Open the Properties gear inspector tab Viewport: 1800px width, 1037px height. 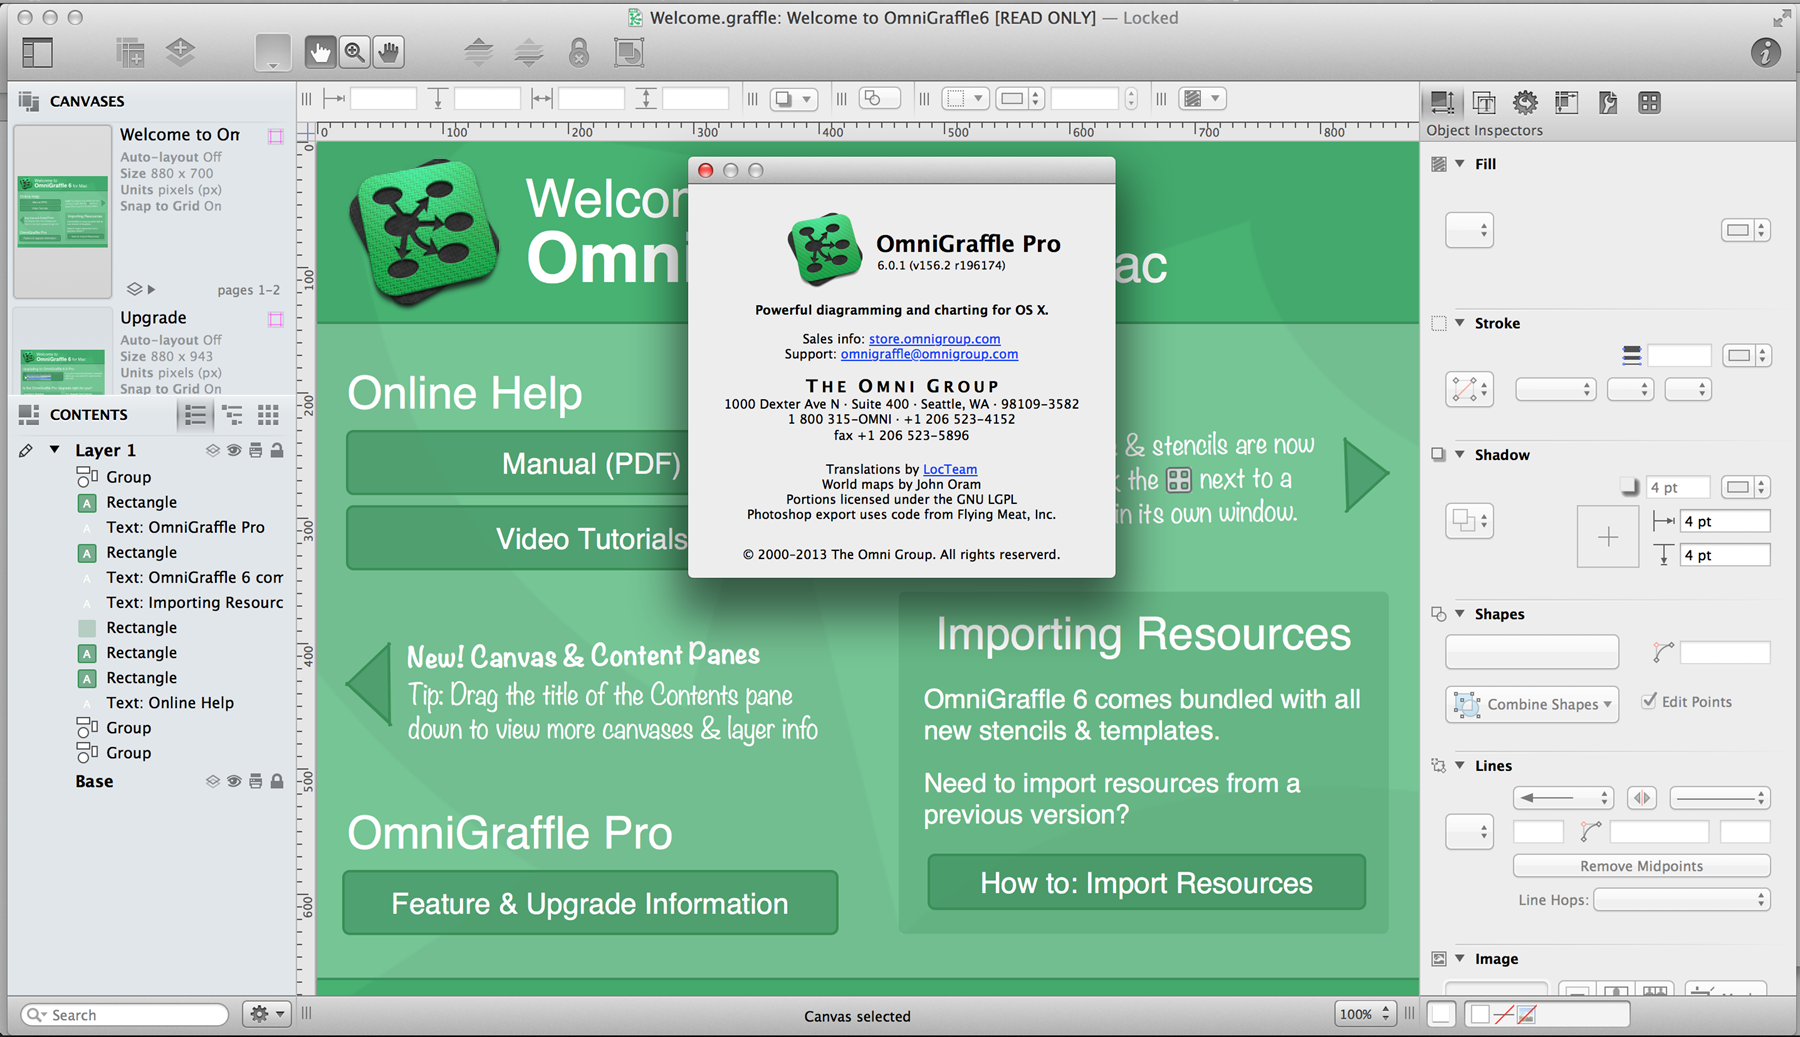click(1525, 102)
